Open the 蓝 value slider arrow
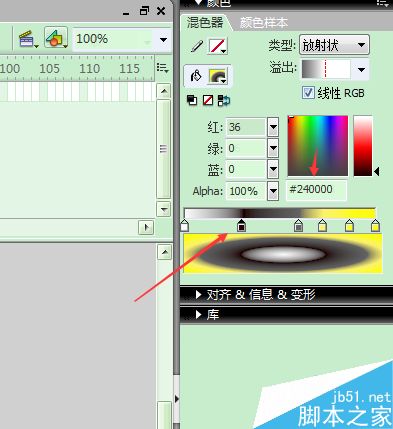This screenshot has height=429, width=393. pos(273,169)
